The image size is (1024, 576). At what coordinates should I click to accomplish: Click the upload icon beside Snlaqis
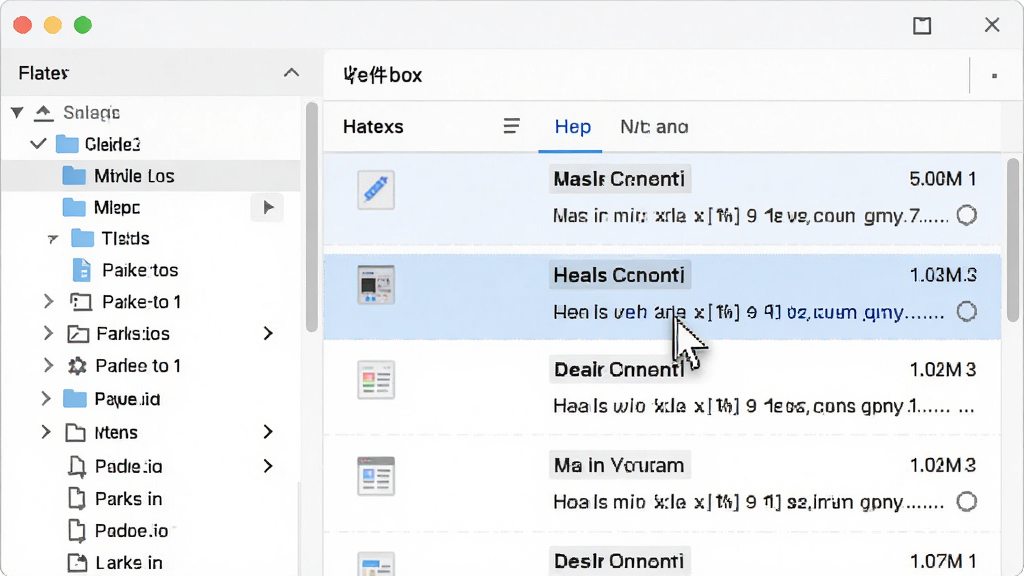tap(44, 113)
